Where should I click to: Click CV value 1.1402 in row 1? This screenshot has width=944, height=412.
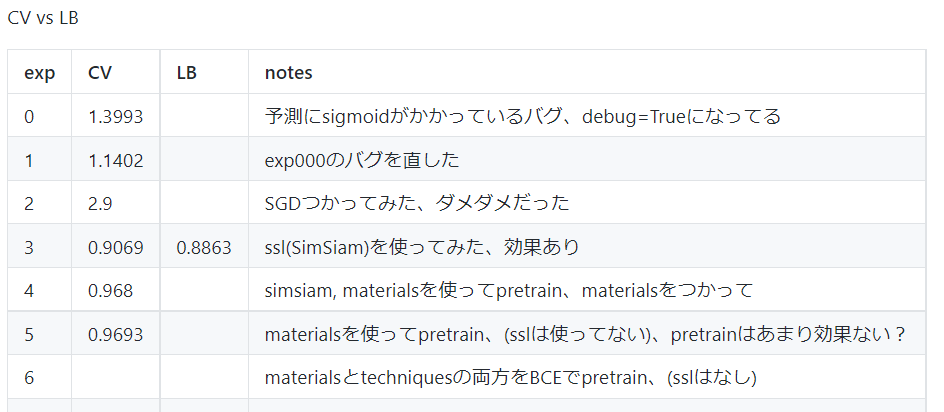tap(116, 160)
